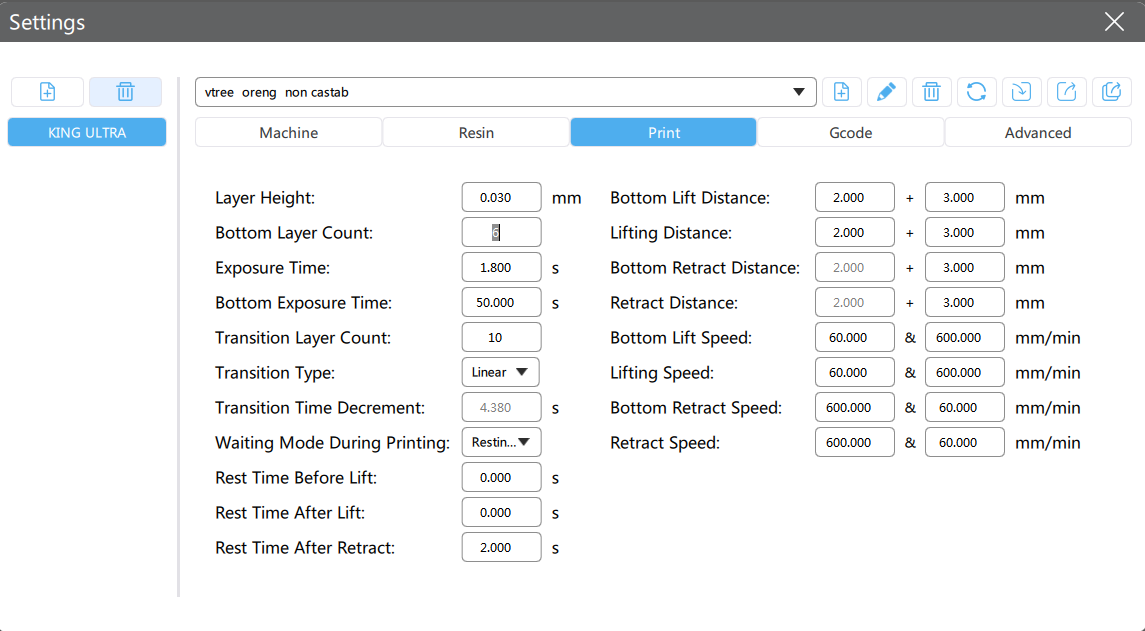Delete the current resin profile with trash icon

931,92
